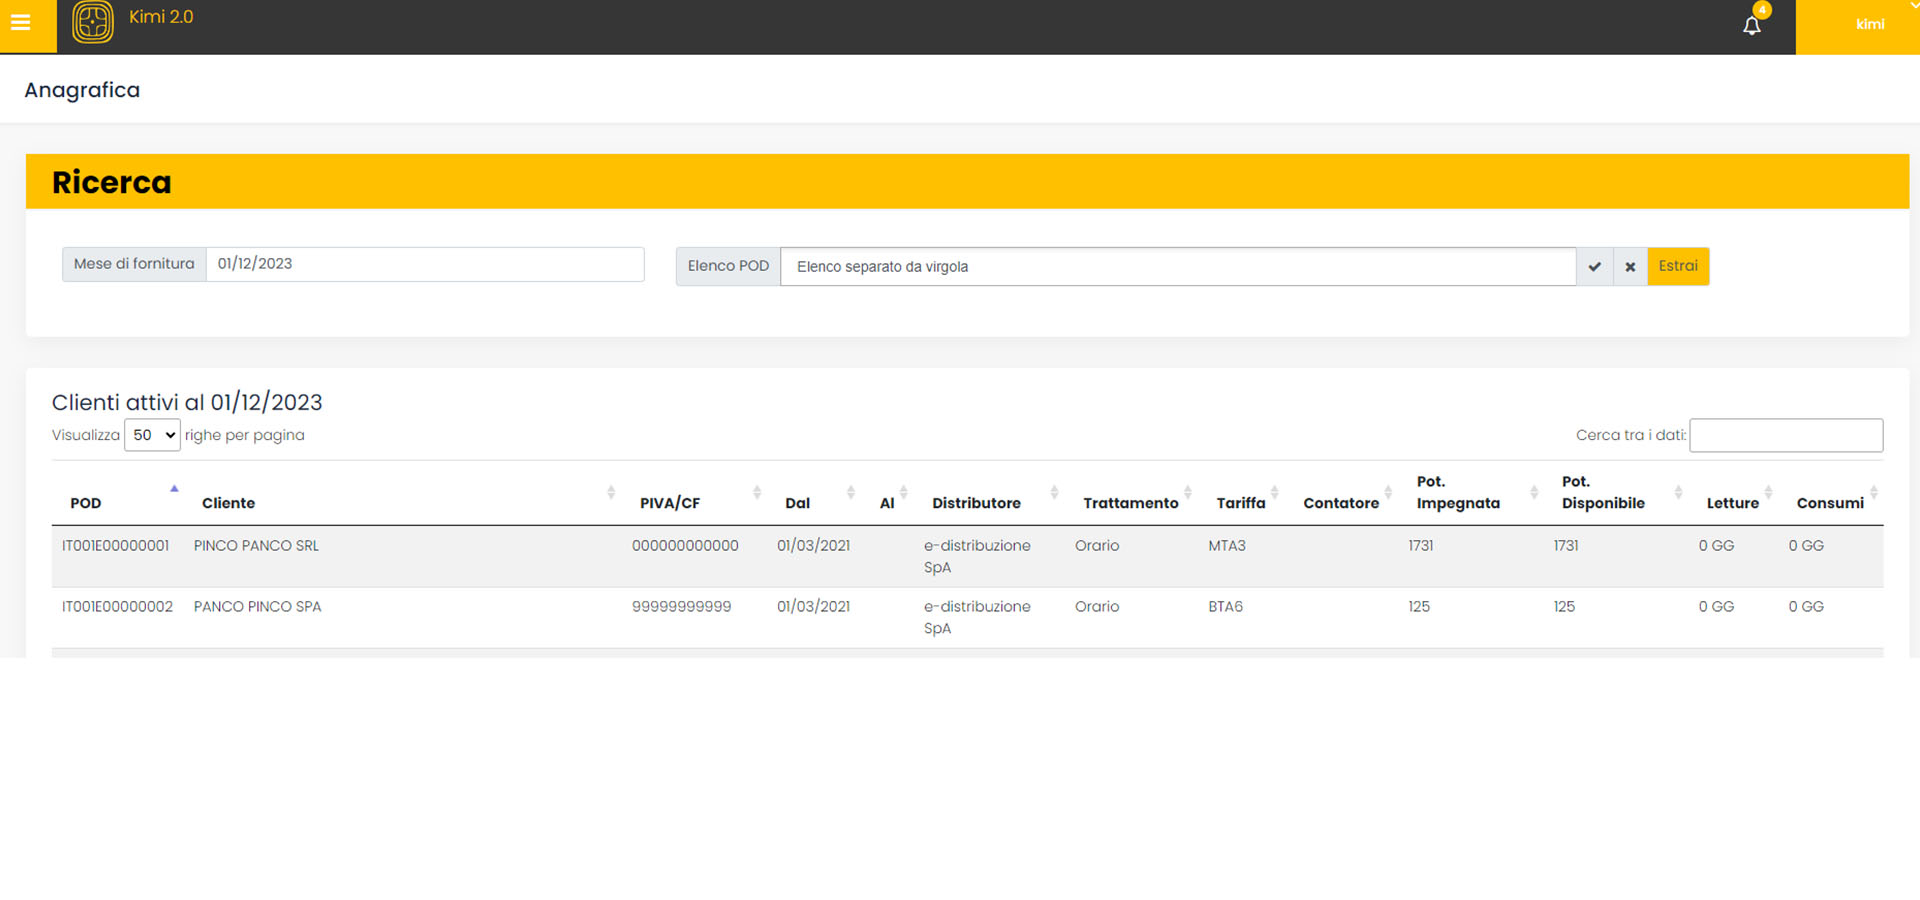
Task: Focus the Mese di fornitura date field
Action: [424, 264]
